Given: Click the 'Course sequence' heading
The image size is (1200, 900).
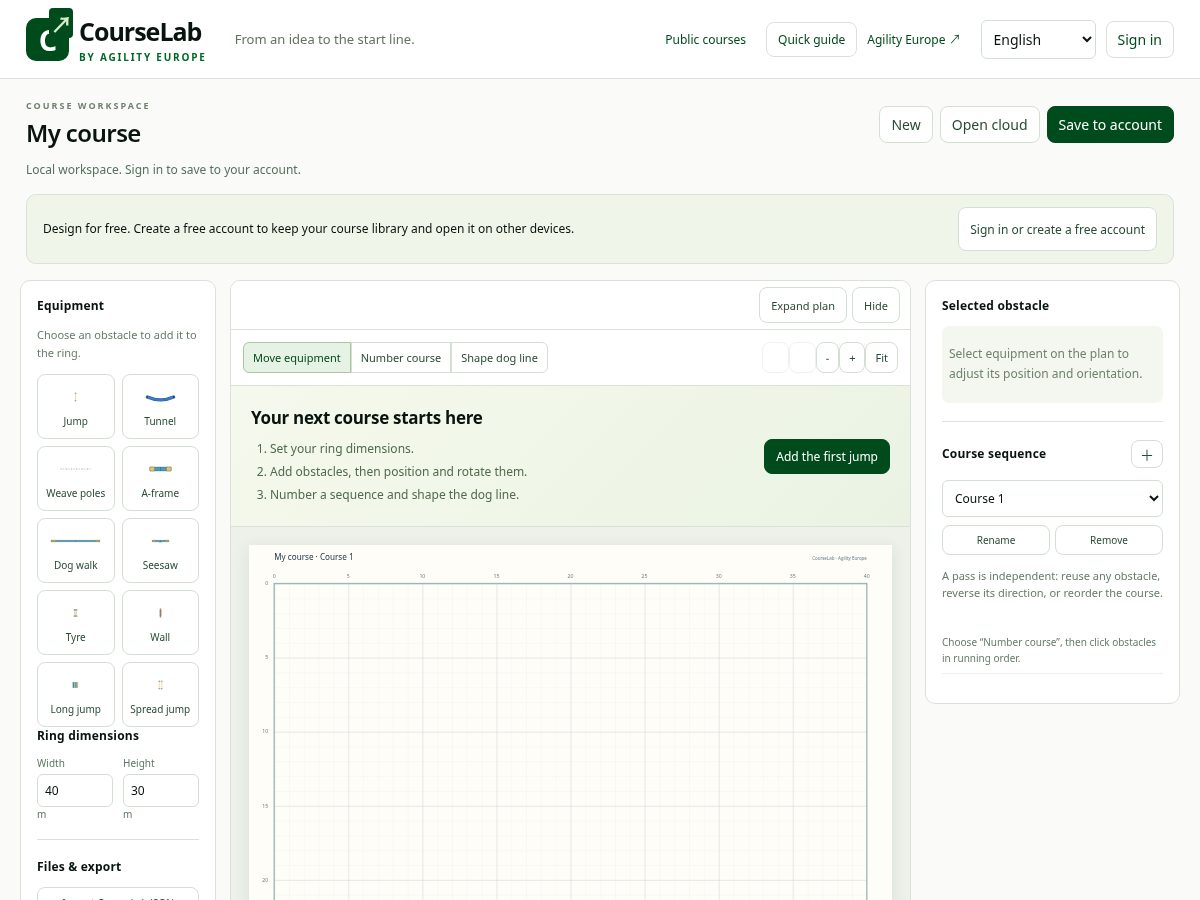Looking at the screenshot, I should [994, 454].
